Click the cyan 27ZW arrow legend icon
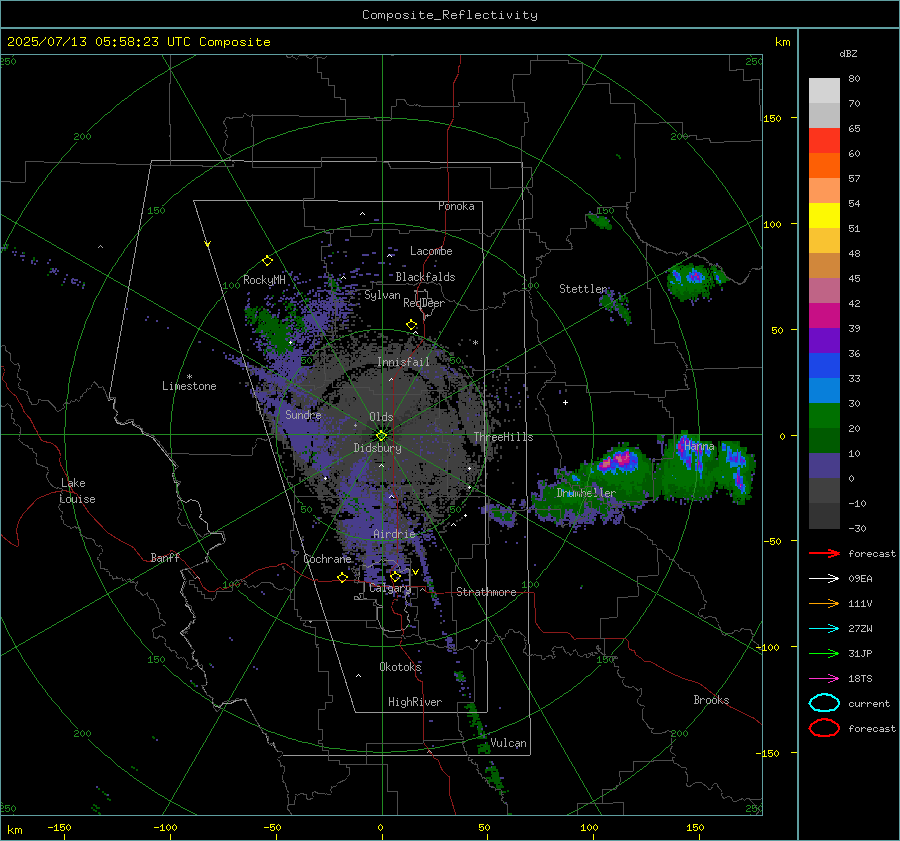900x841 pixels. point(824,629)
